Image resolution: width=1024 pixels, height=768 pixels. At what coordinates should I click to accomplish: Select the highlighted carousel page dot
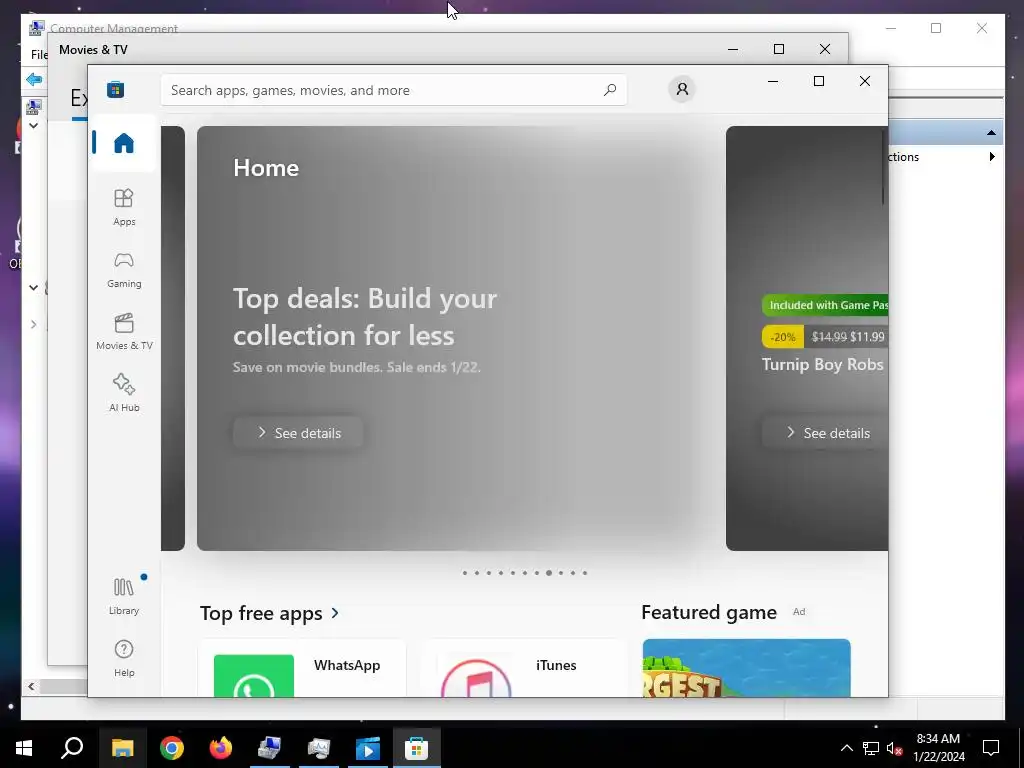(x=549, y=573)
